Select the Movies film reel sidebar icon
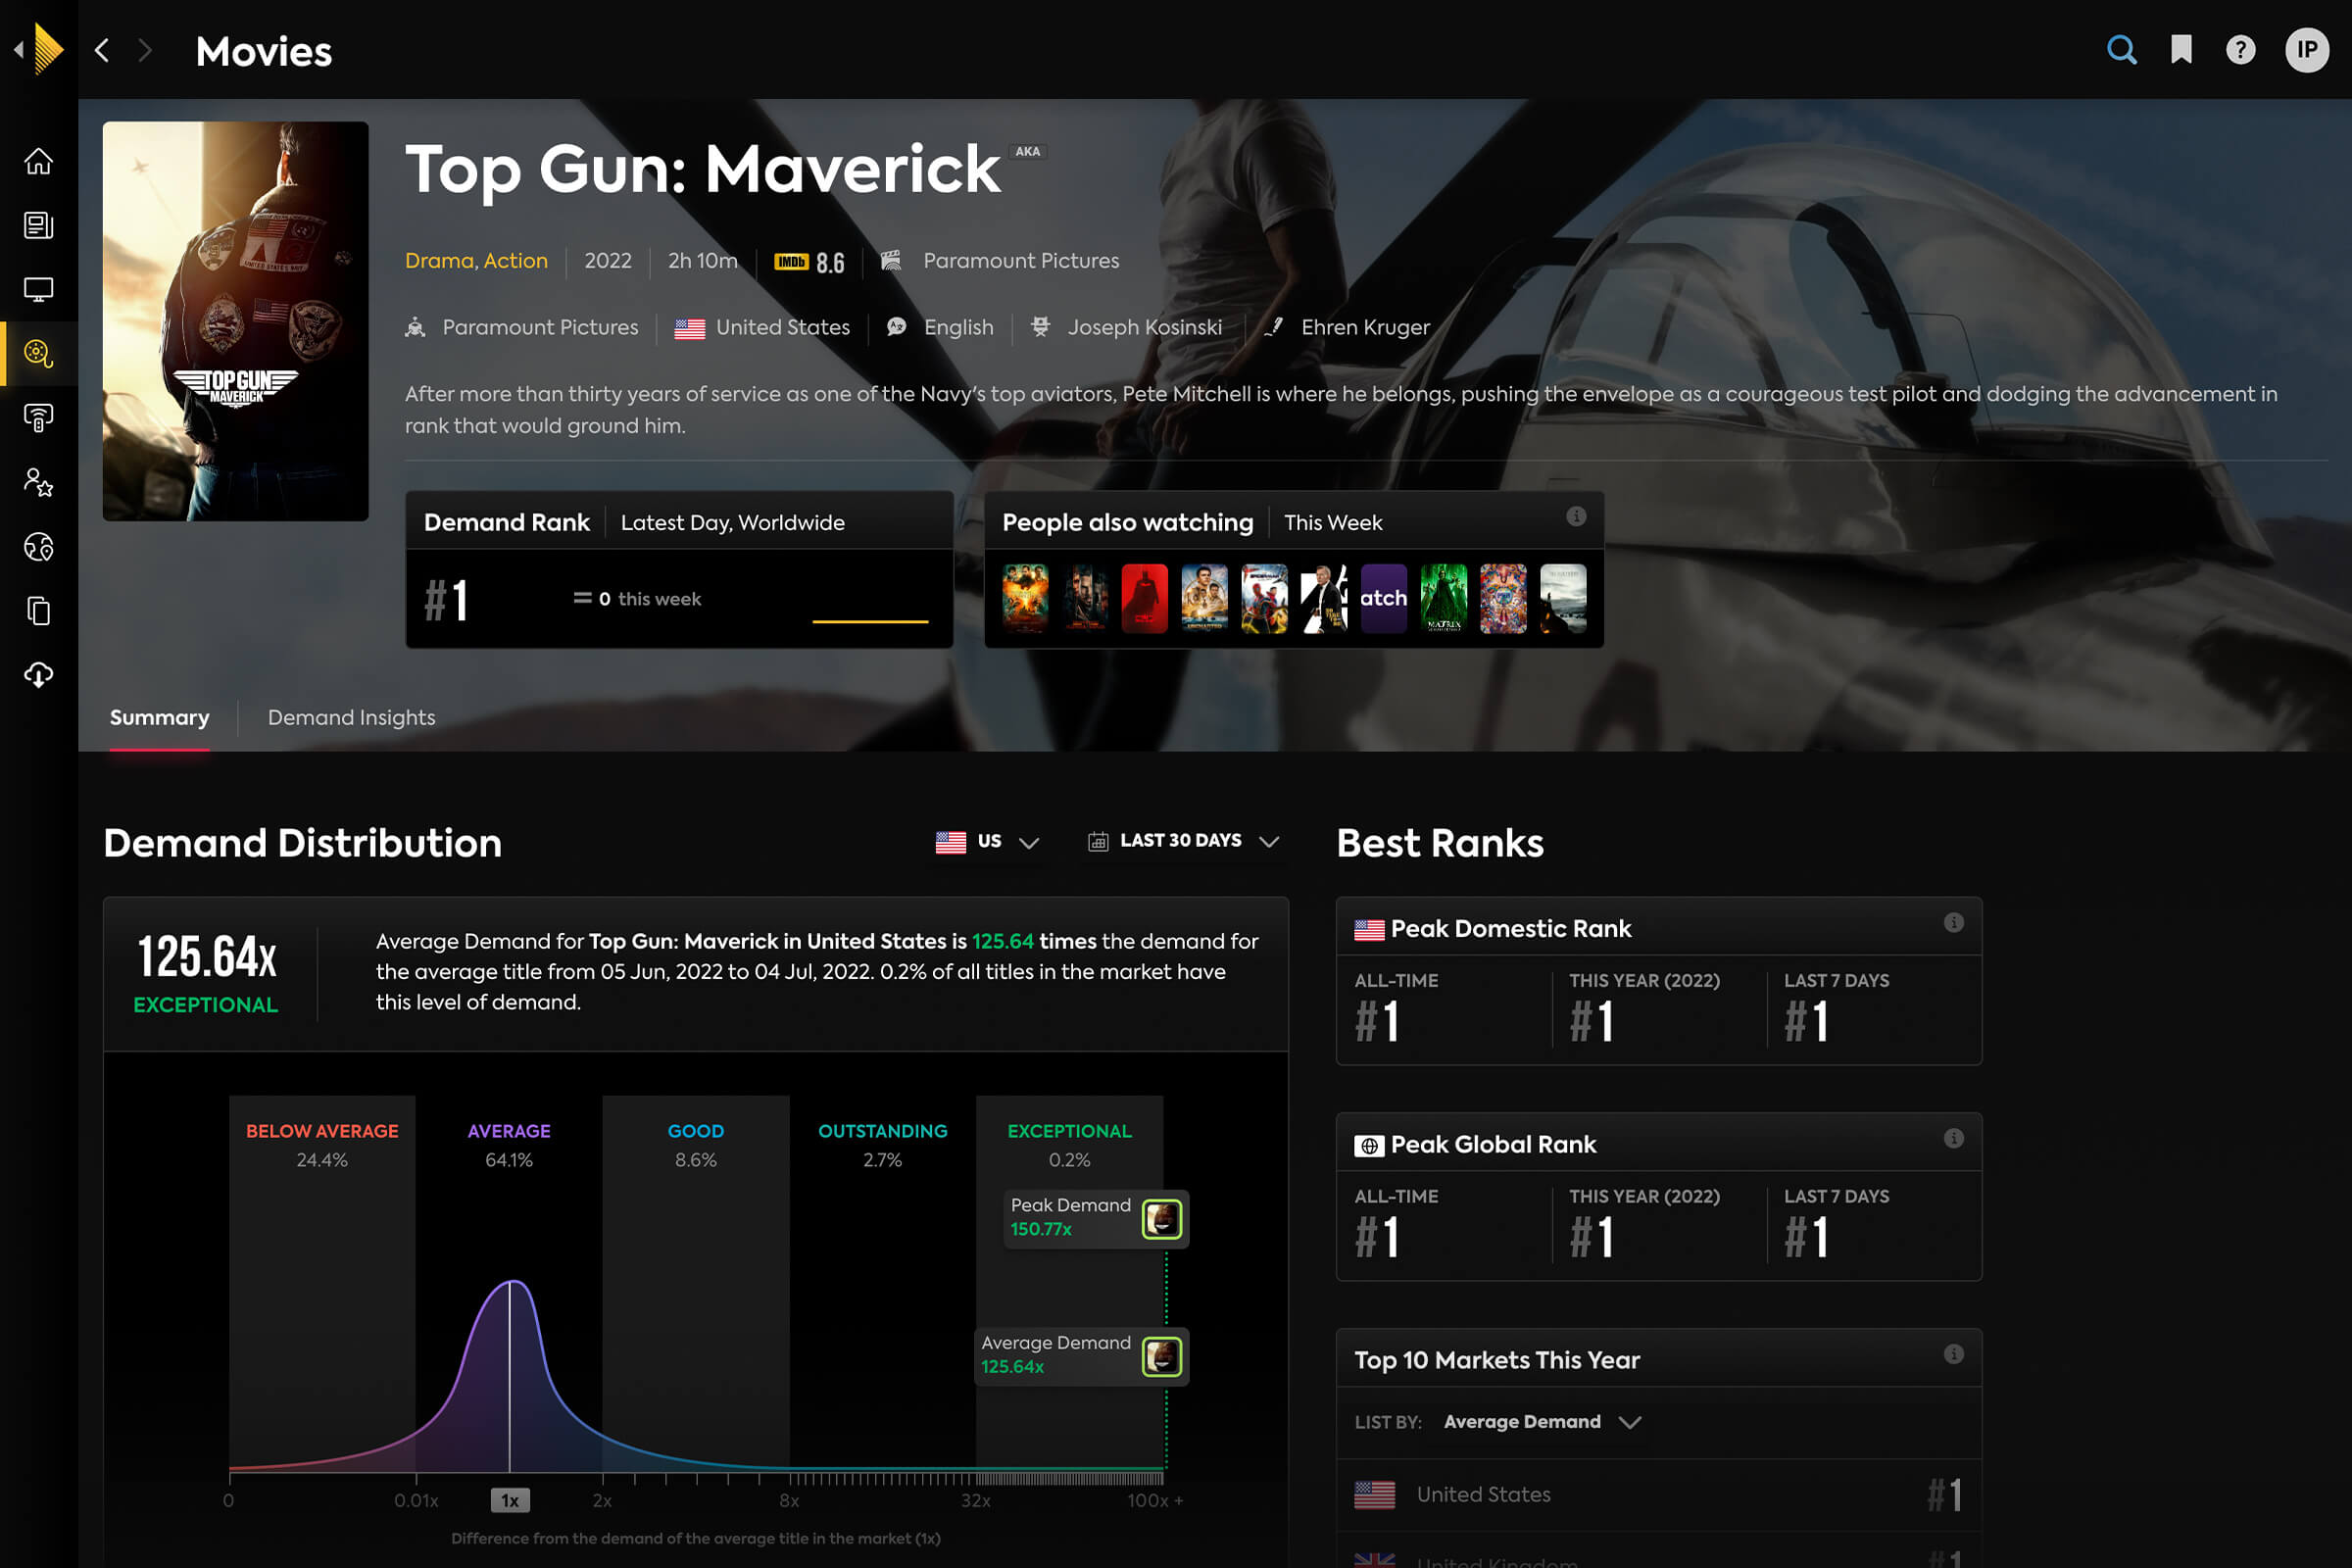Viewport: 2352px width, 1568px height. [x=38, y=353]
